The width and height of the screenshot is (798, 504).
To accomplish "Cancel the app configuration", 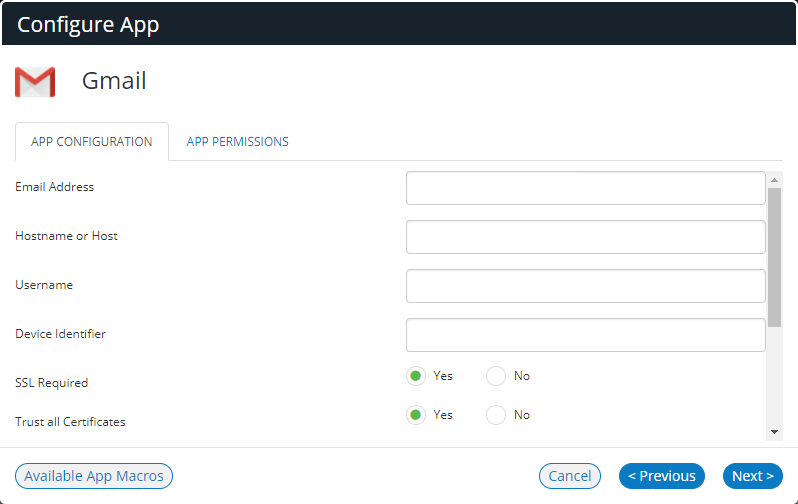I will [569, 476].
